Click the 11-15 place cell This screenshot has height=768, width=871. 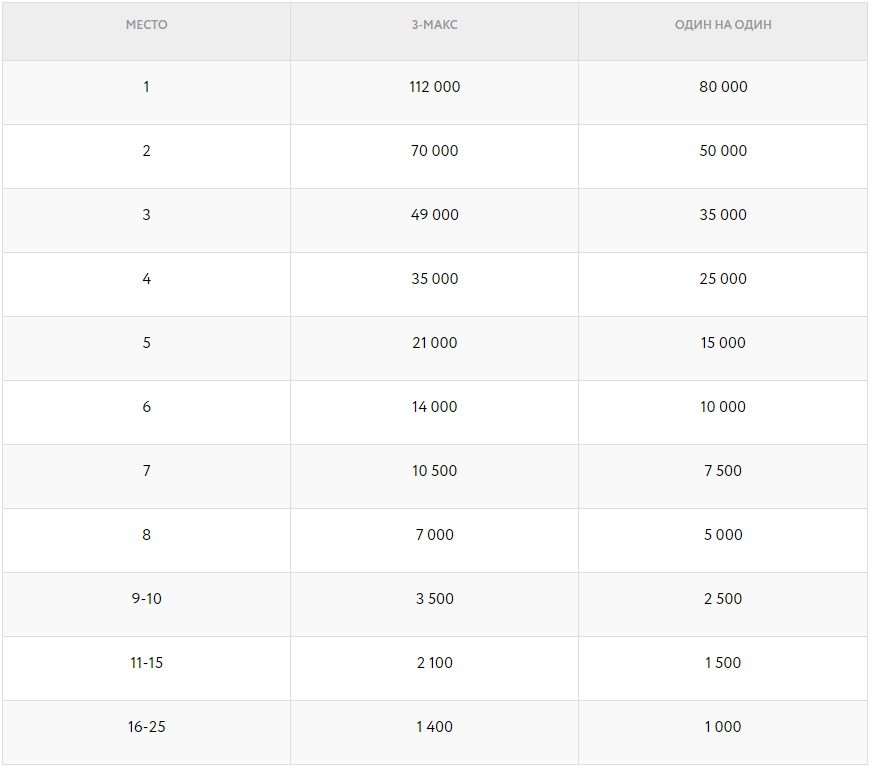(x=146, y=663)
